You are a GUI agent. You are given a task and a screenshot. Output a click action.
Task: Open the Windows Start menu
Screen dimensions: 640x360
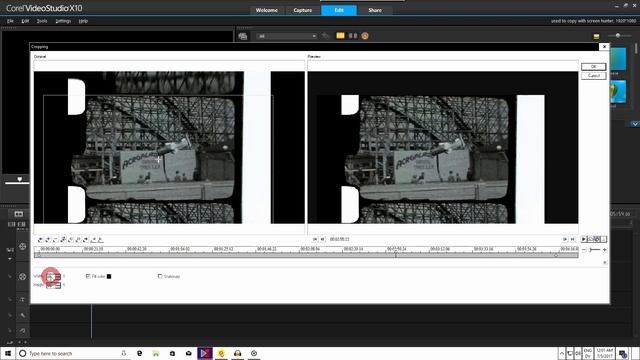click(x=8, y=353)
